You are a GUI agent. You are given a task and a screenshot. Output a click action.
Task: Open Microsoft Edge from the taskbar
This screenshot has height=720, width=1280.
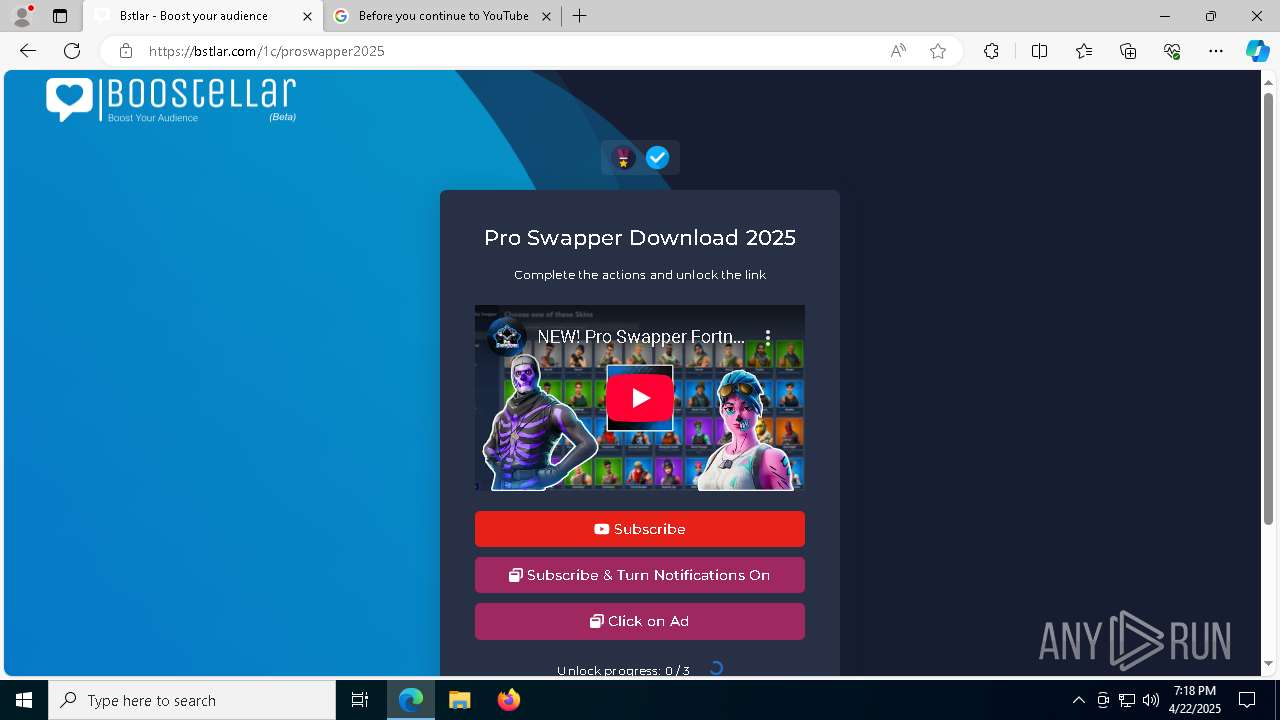point(411,700)
